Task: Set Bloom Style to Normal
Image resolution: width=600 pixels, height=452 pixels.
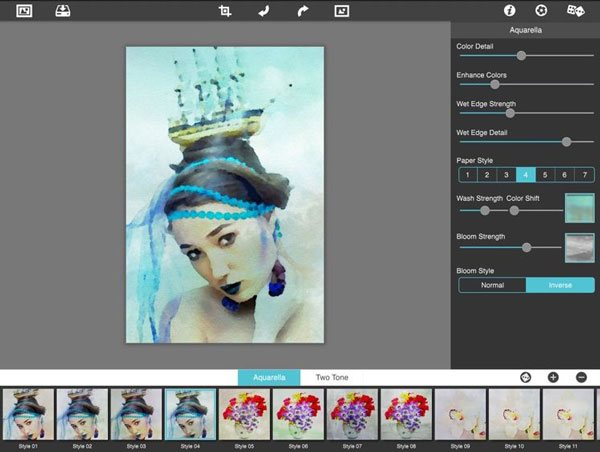Action: (492, 285)
